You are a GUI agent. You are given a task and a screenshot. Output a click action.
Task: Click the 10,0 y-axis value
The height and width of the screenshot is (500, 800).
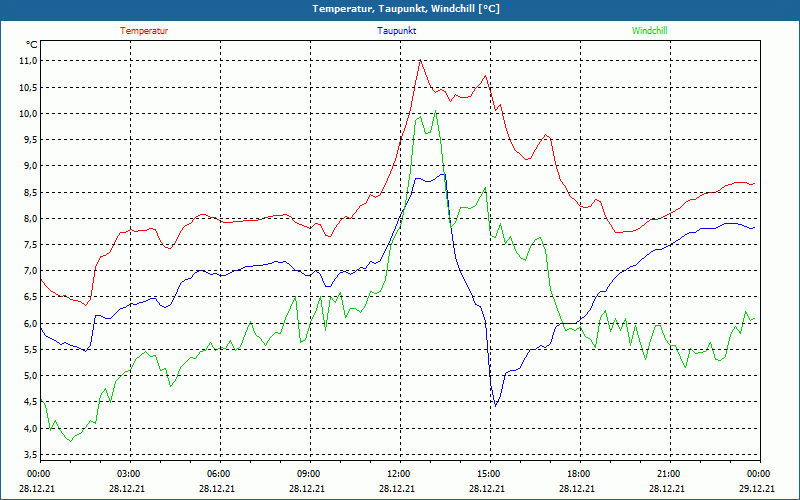coord(28,113)
